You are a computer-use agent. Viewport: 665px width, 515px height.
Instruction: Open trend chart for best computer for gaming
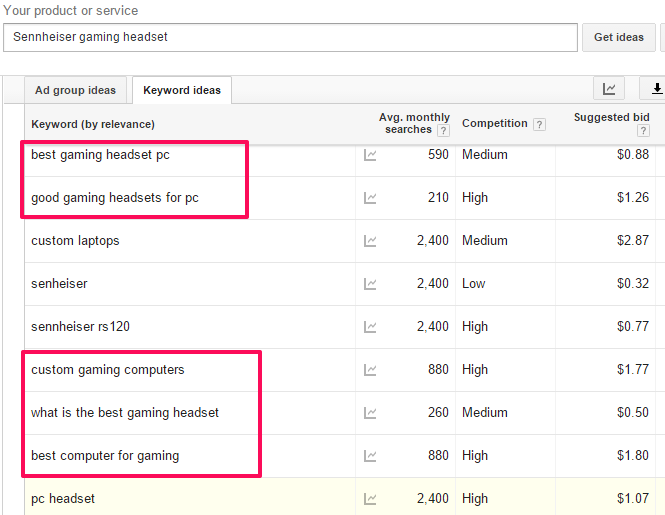click(370, 456)
